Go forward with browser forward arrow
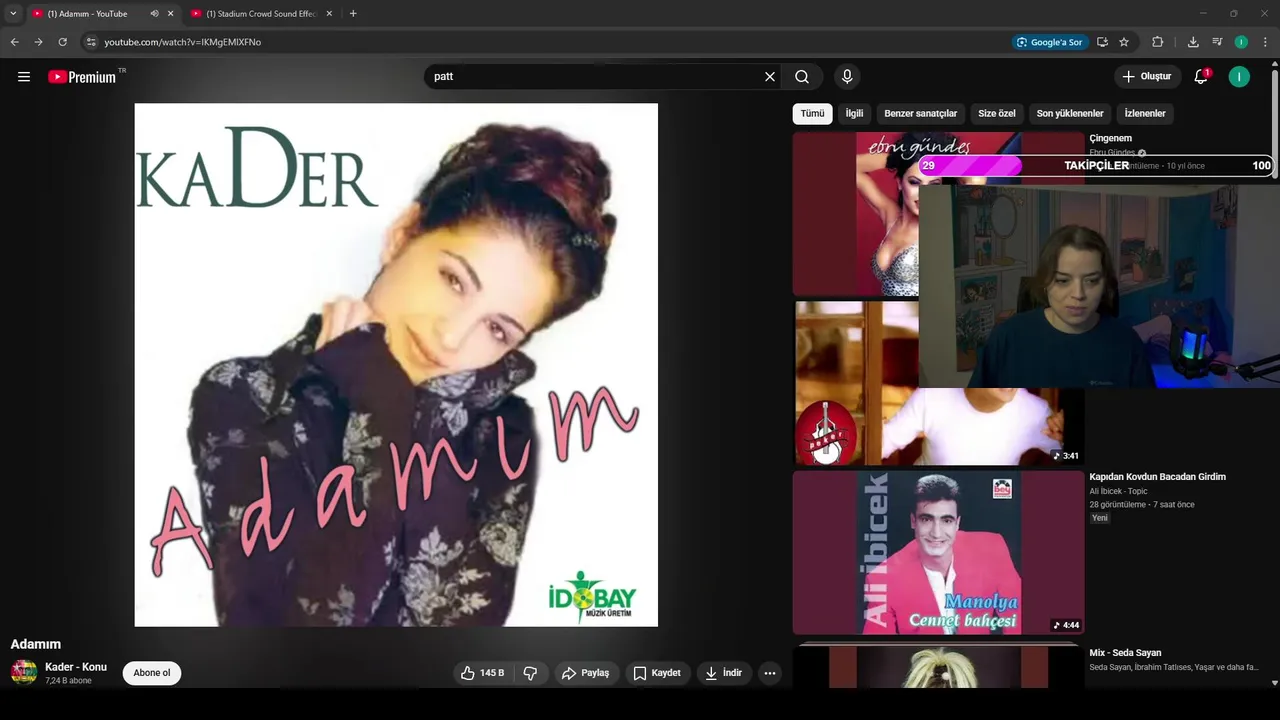Viewport: 1280px width, 720px height. pos(38,42)
